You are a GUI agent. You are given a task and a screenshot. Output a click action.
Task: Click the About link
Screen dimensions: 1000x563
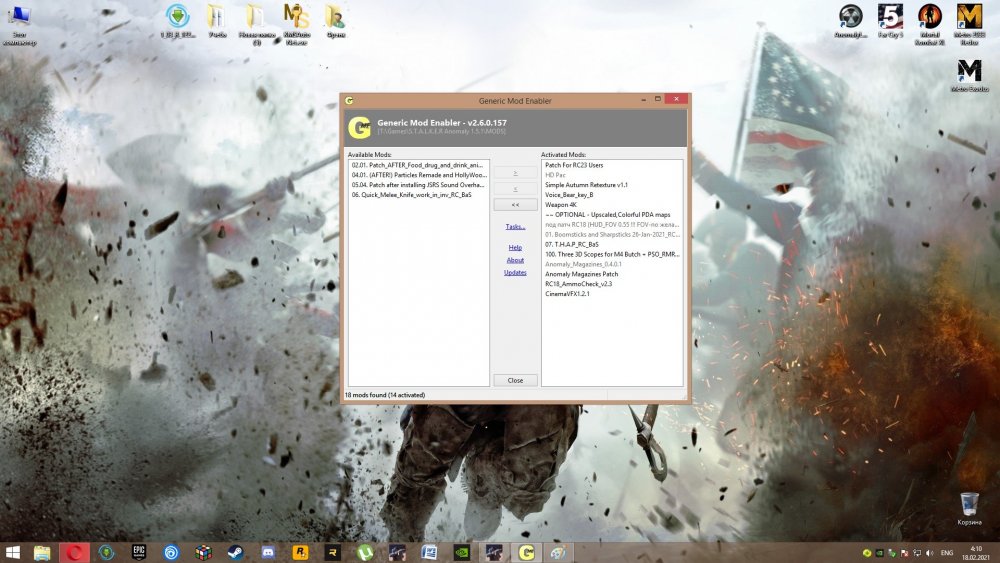click(515, 260)
